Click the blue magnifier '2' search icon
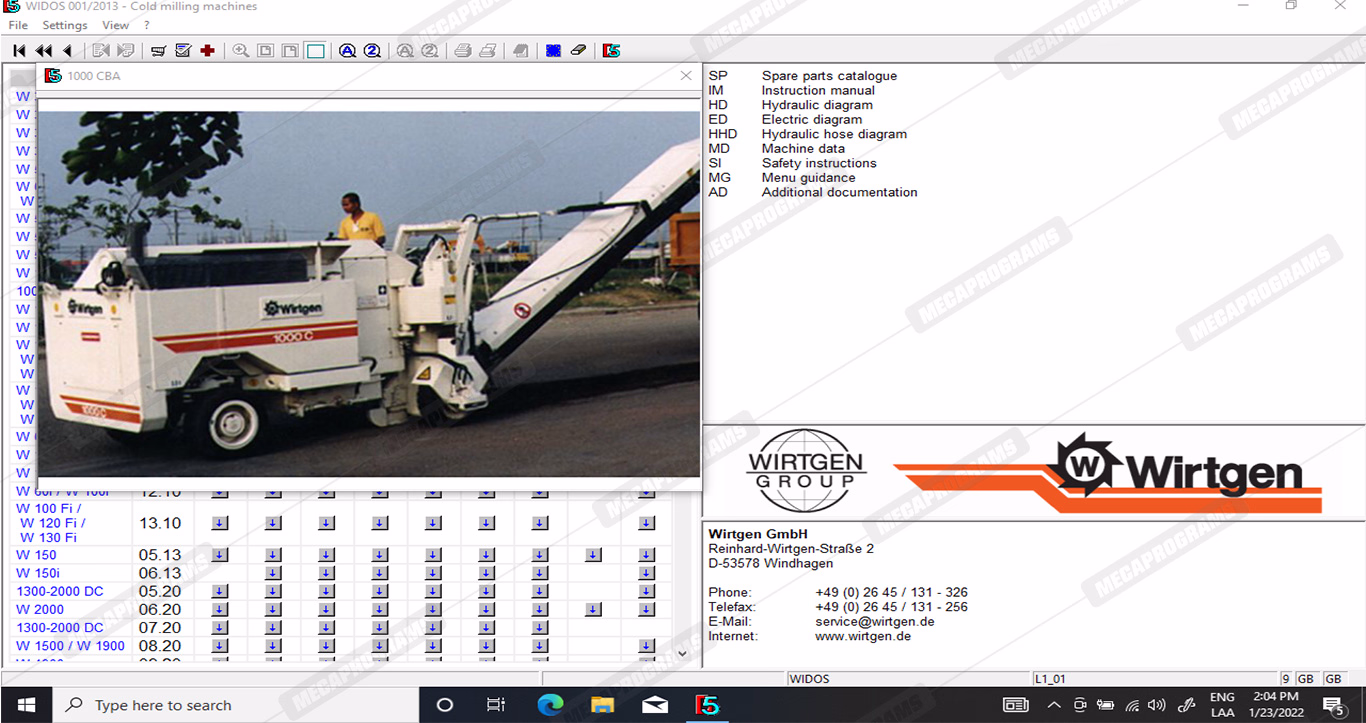Image resolution: width=1366 pixels, height=723 pixels. click(372, 50)
